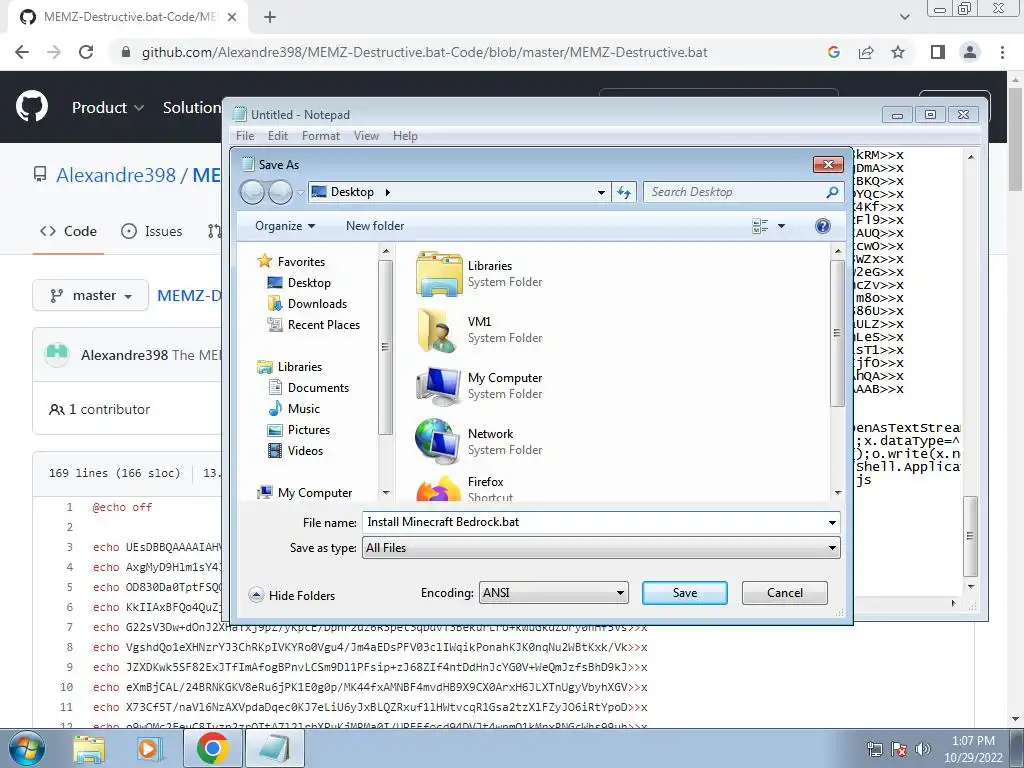The width and height of the screenshot is (1024, 768).
Task: Click the Libraries System Folder icon
Action: [439, 274]
